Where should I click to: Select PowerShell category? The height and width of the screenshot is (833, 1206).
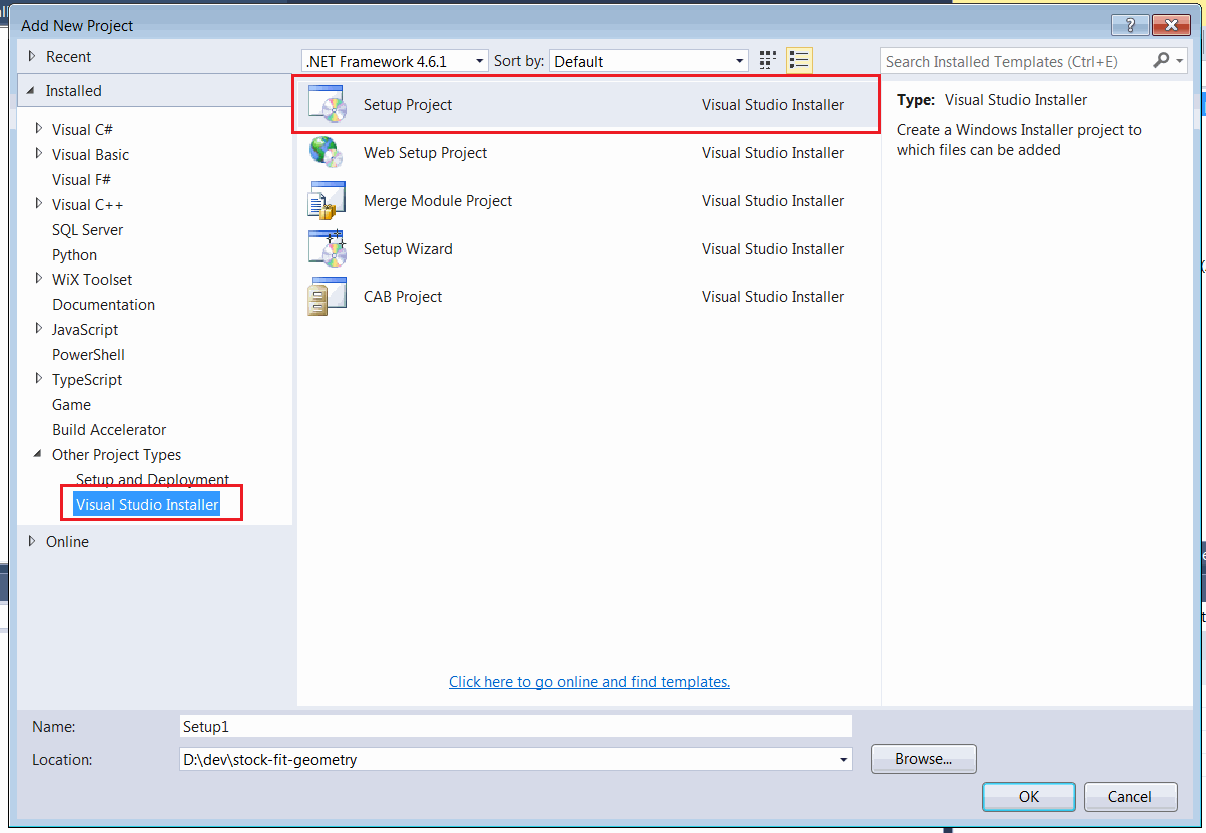point(88,354)
